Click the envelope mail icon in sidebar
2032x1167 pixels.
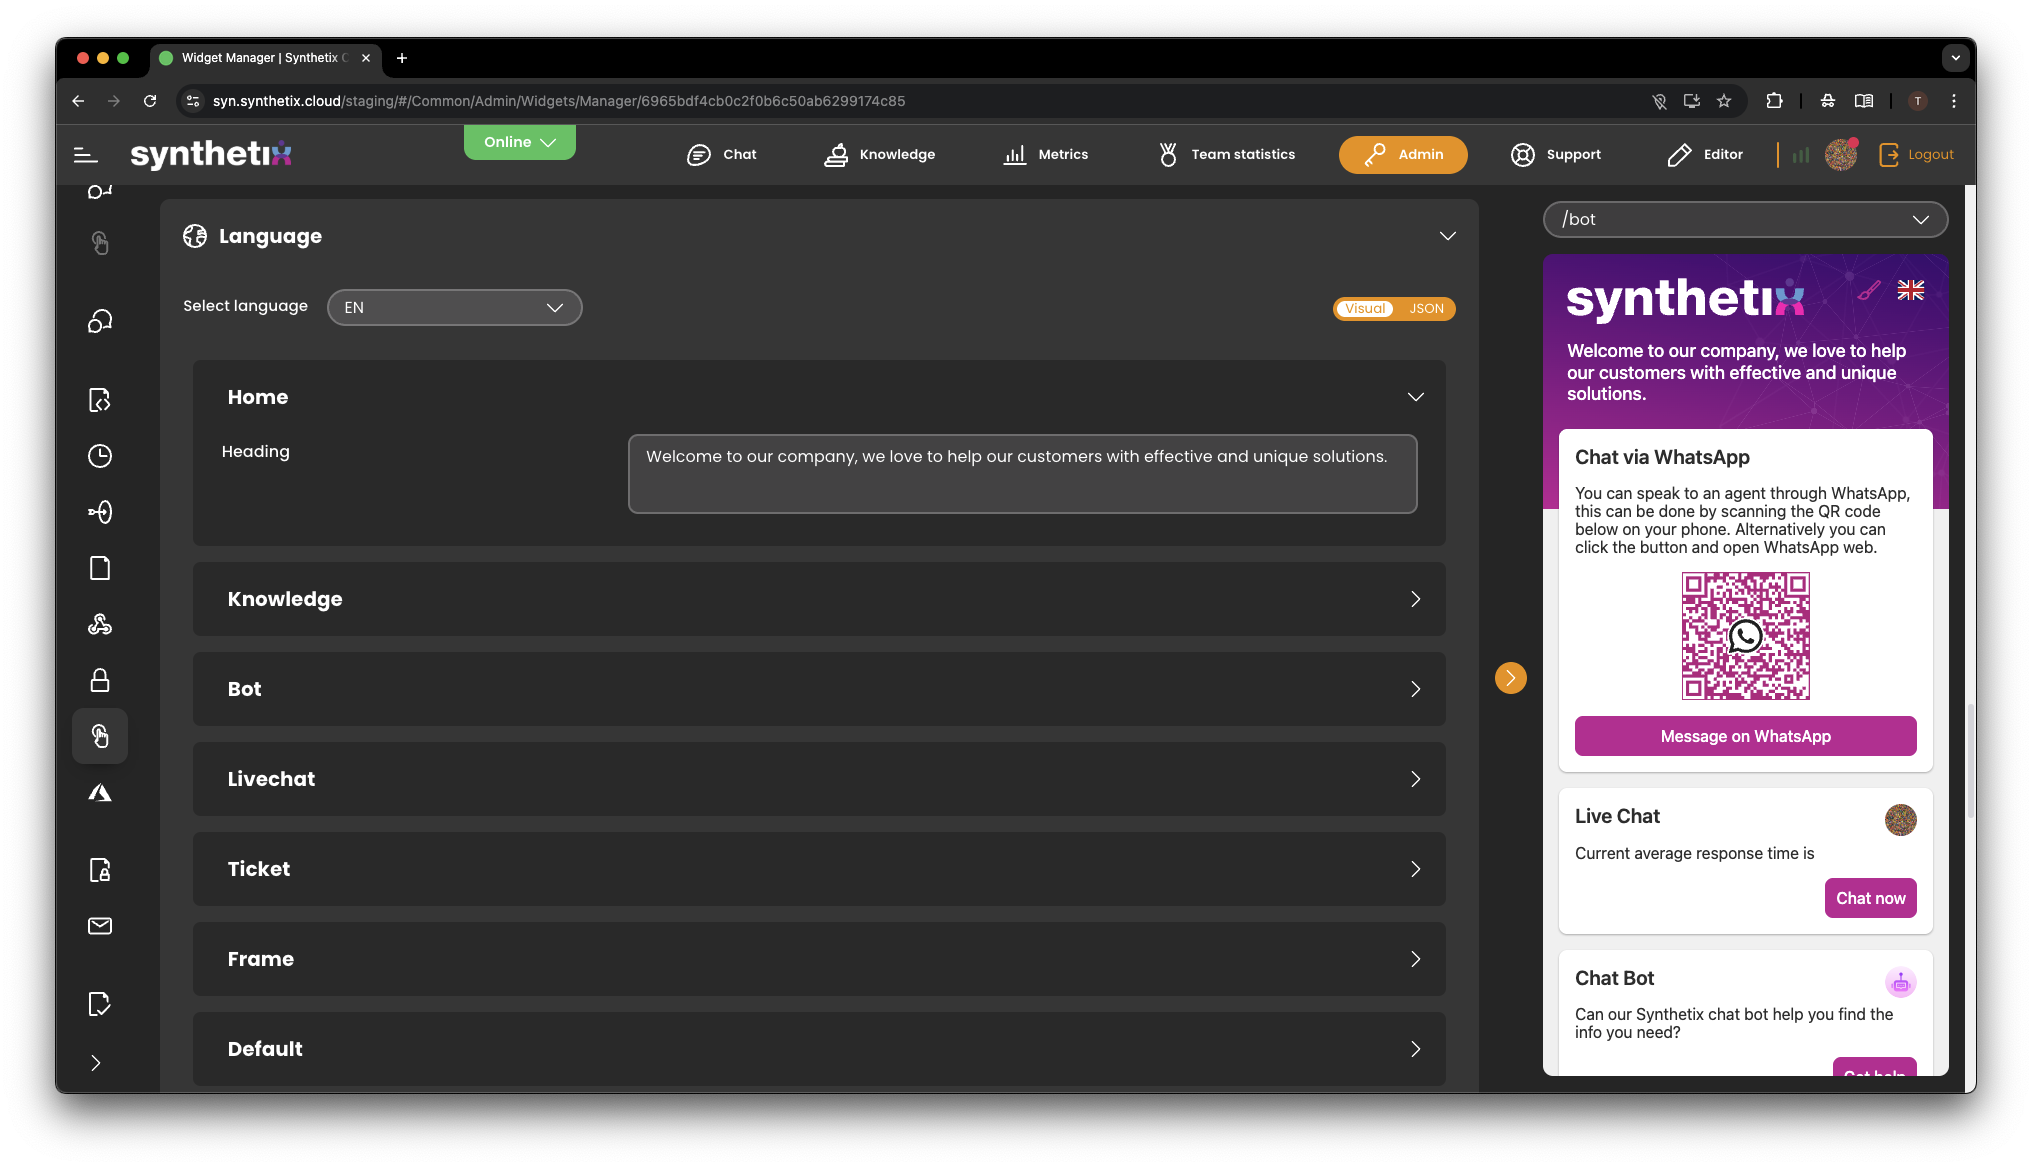(100, 926)
